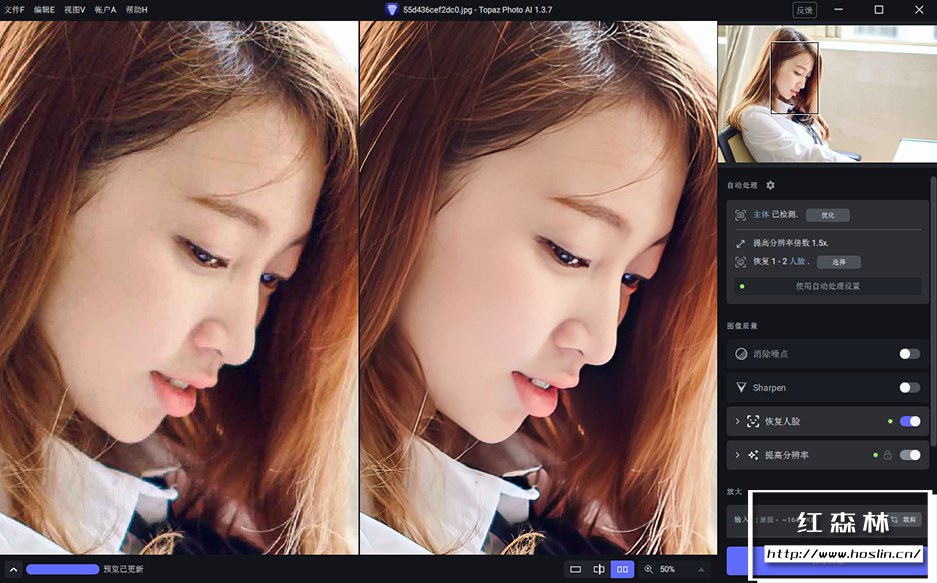Screen dimensions: 937x583
Task: Toggle 消除噪点 denoise switch on
Action: [910, 354]
